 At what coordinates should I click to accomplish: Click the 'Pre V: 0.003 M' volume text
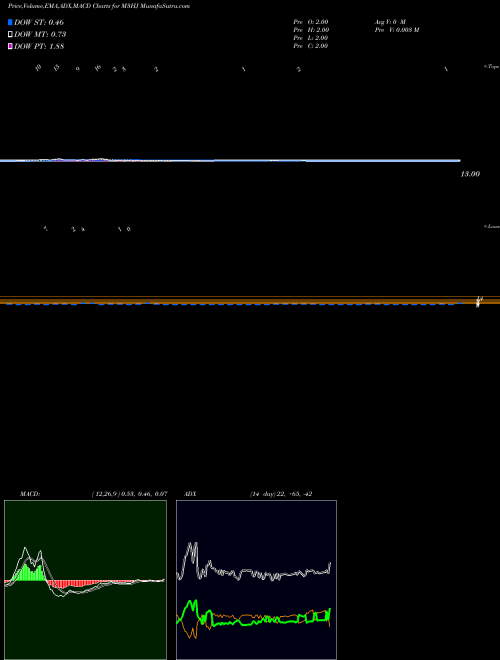click(x=397, y=30)
